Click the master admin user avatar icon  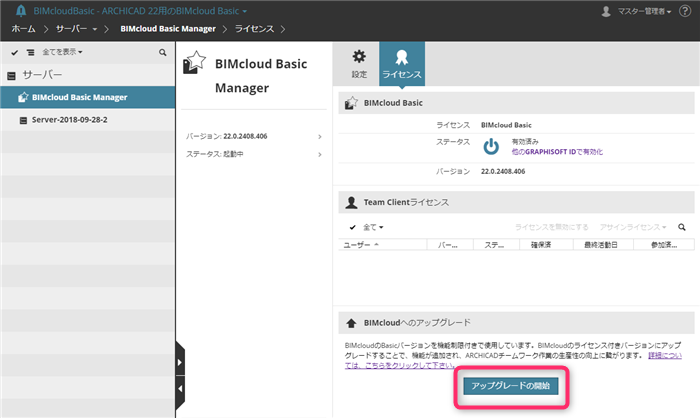[x=606, y=11]
